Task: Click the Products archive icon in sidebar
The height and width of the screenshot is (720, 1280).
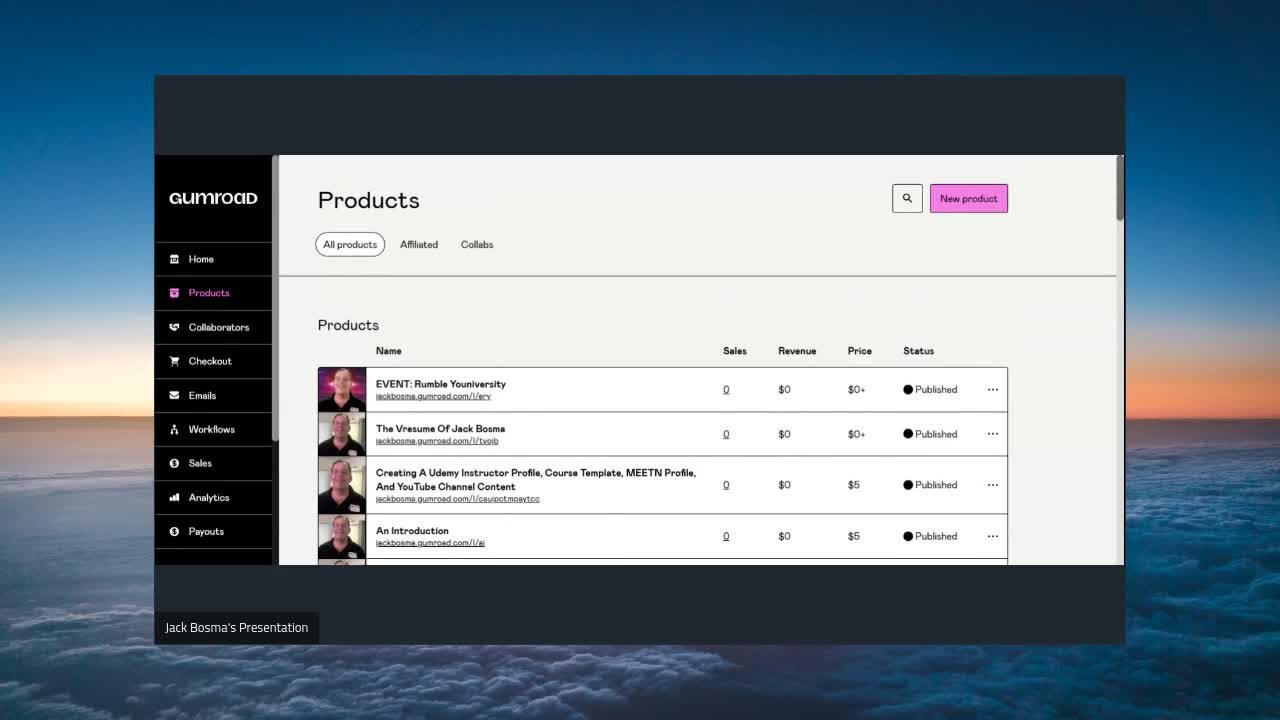Action: point(174,293)
